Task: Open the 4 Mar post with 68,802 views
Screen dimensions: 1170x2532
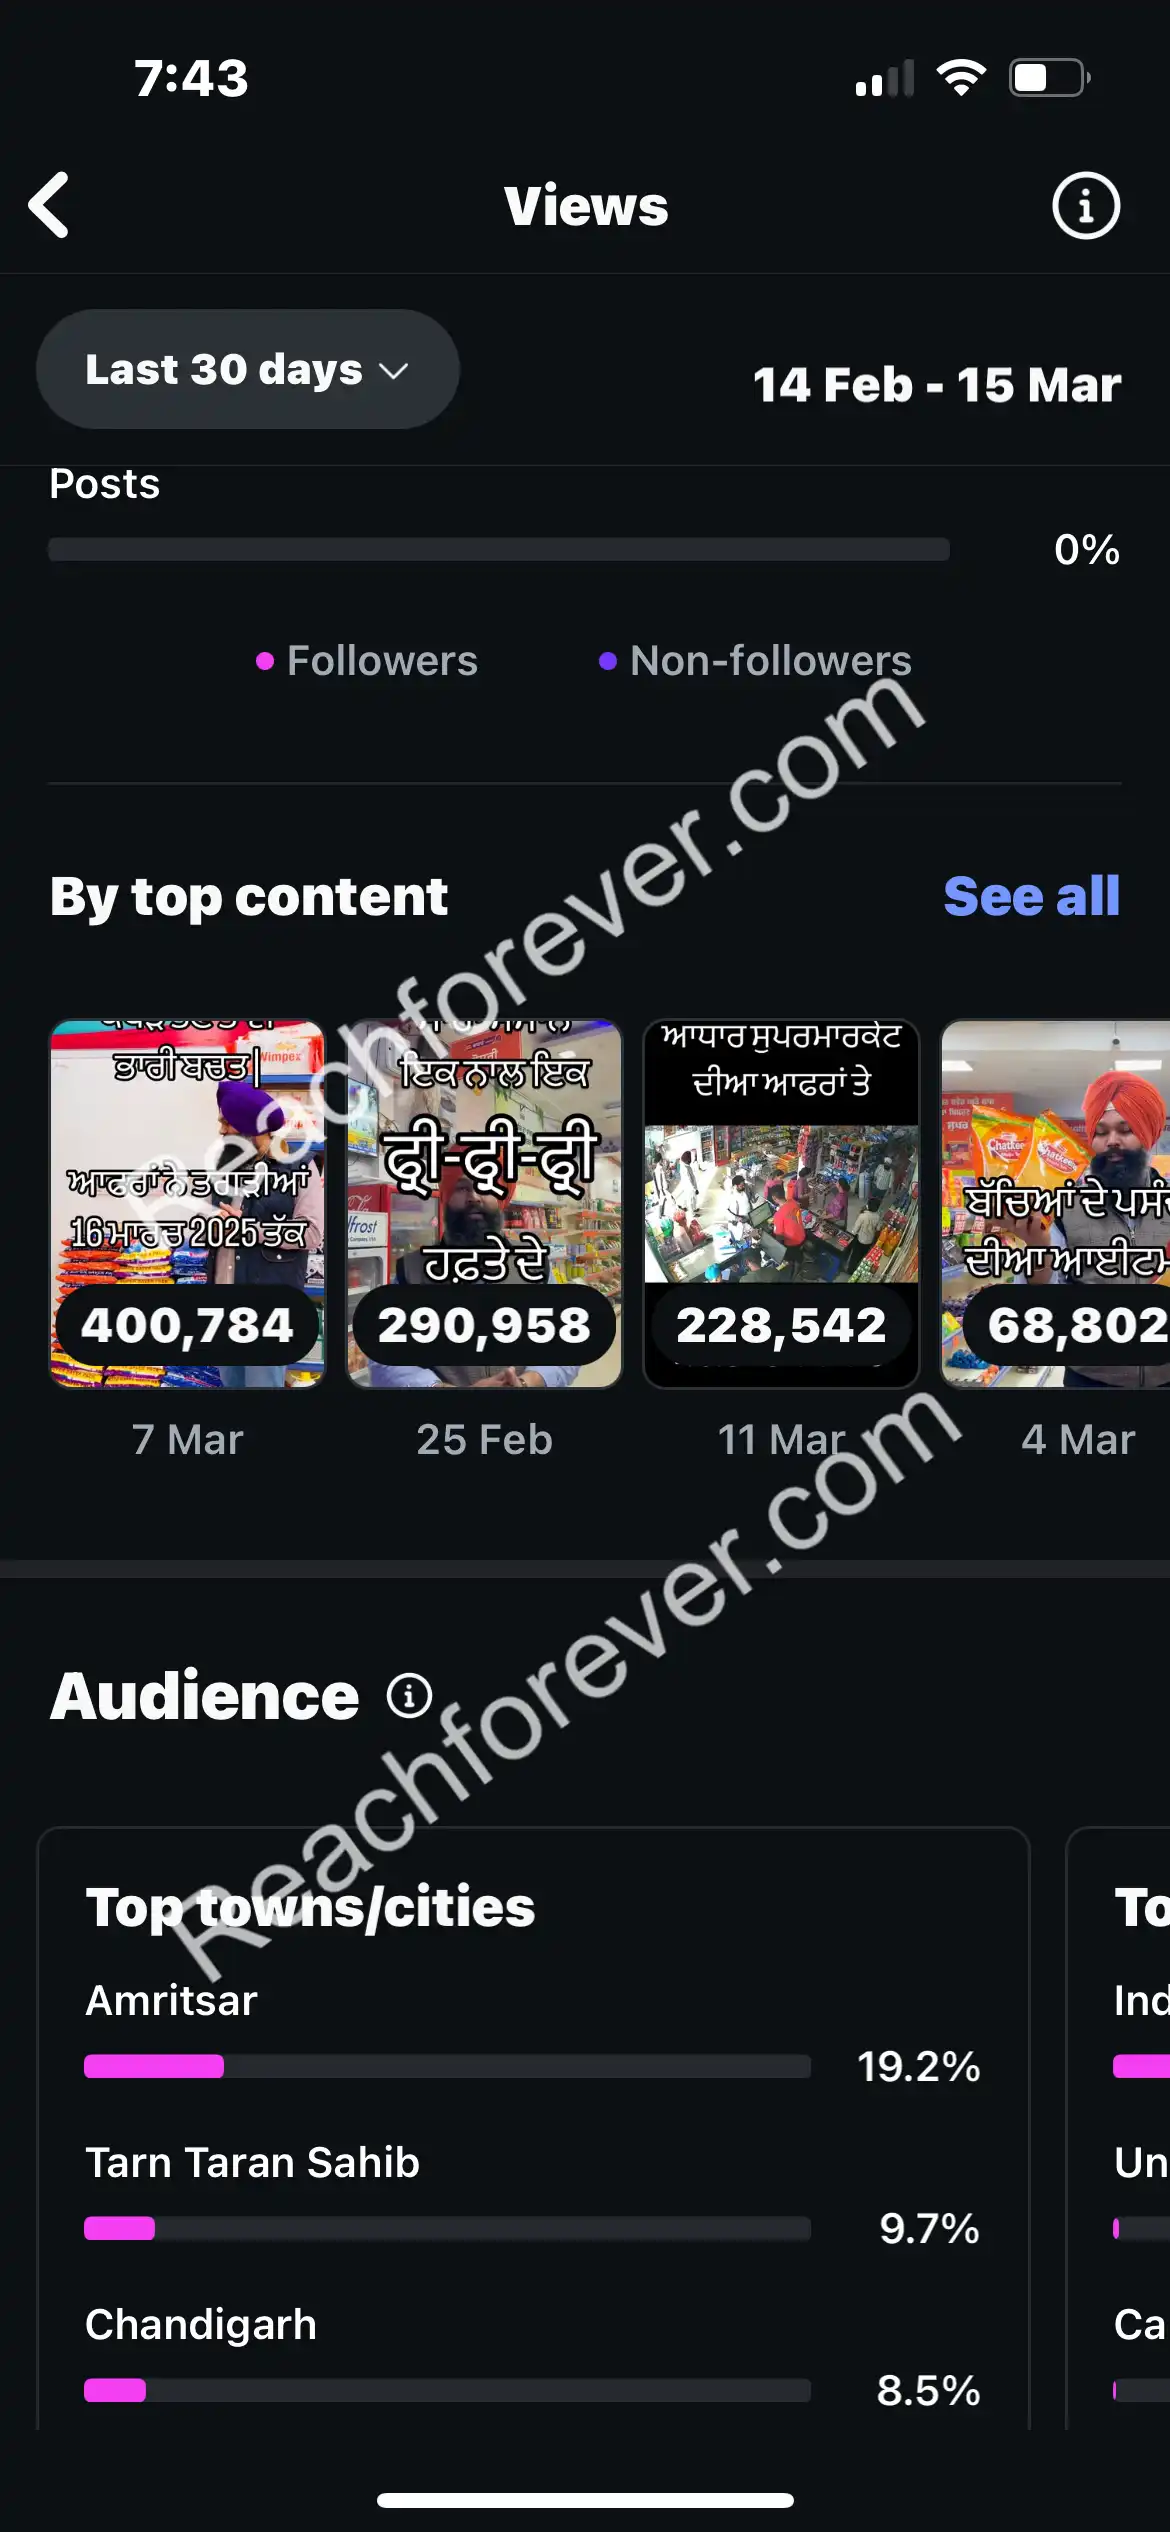Action: 1055,1204
